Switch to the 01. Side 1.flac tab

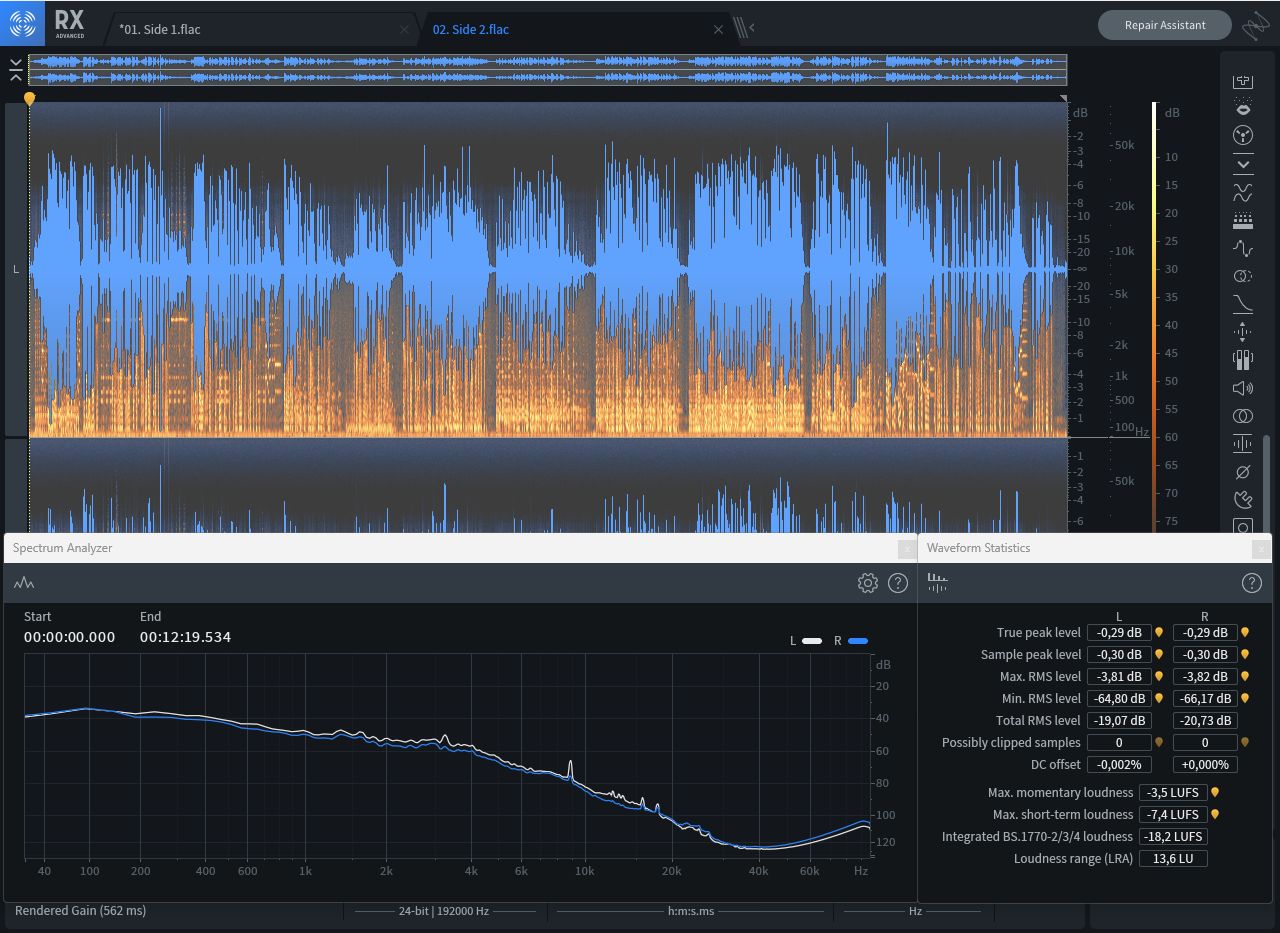[x=160, y=29]
